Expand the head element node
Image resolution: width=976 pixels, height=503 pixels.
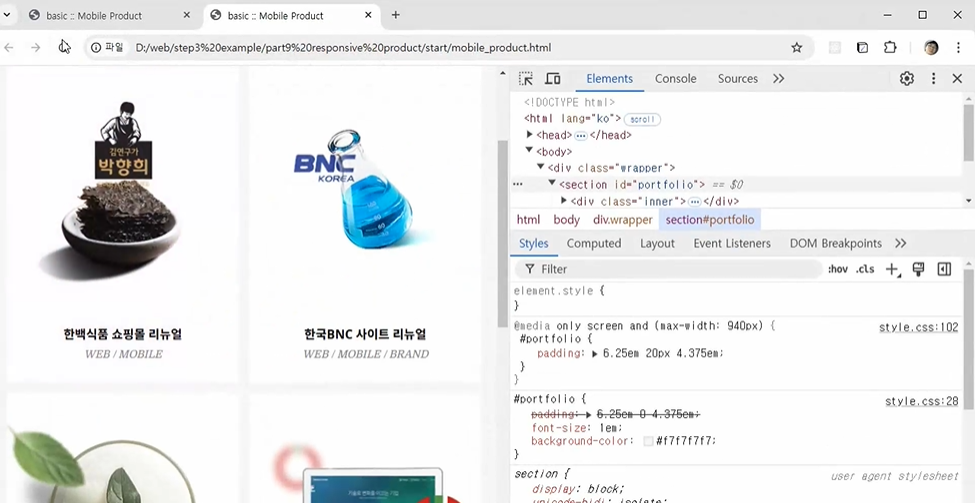click(530, 134)
